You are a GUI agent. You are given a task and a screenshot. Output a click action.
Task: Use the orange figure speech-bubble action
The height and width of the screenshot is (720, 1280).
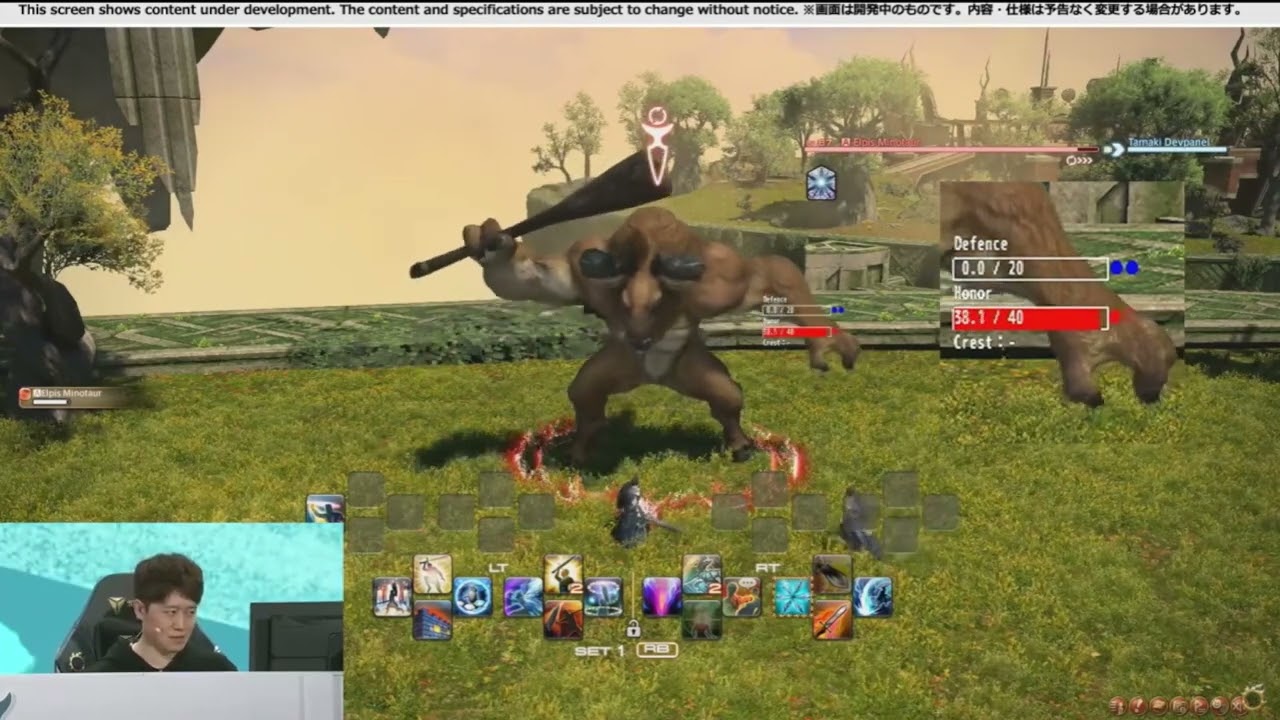pyautogui.click(x=742, y=597)
